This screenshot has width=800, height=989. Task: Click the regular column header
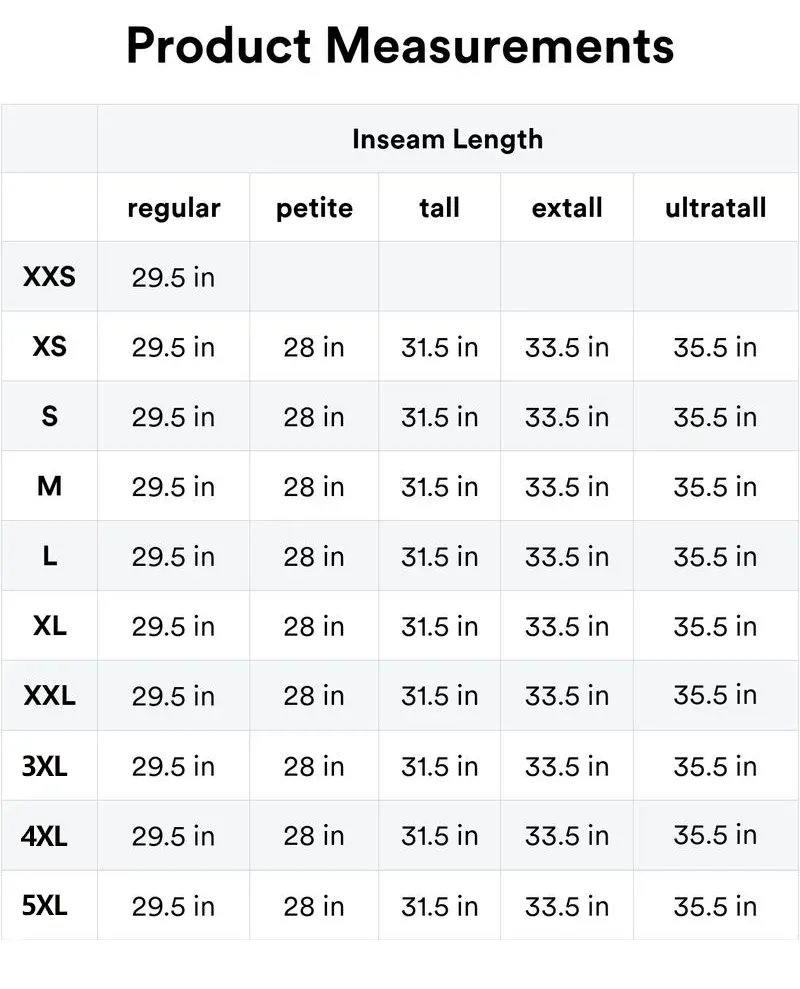(x=173, y=208)
